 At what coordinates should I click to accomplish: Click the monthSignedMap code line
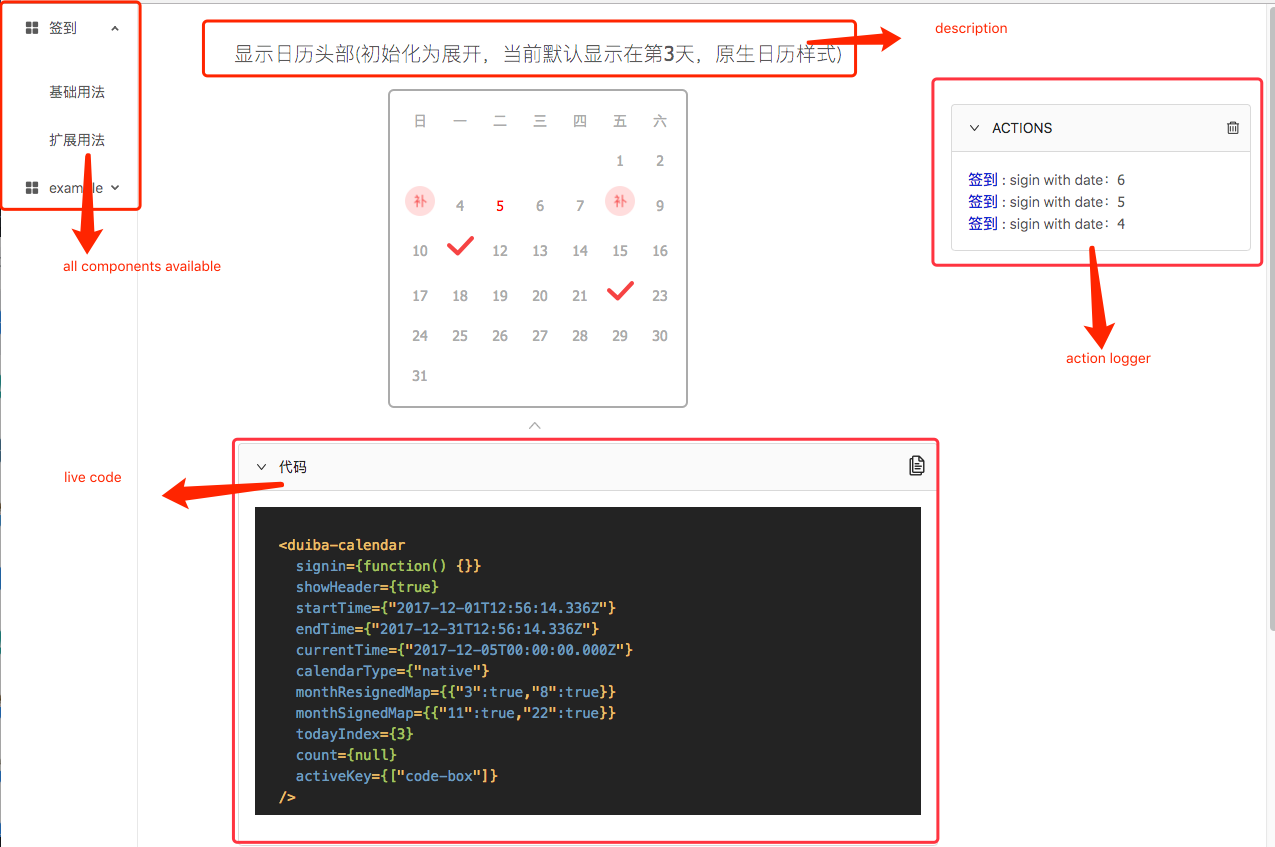455,713
